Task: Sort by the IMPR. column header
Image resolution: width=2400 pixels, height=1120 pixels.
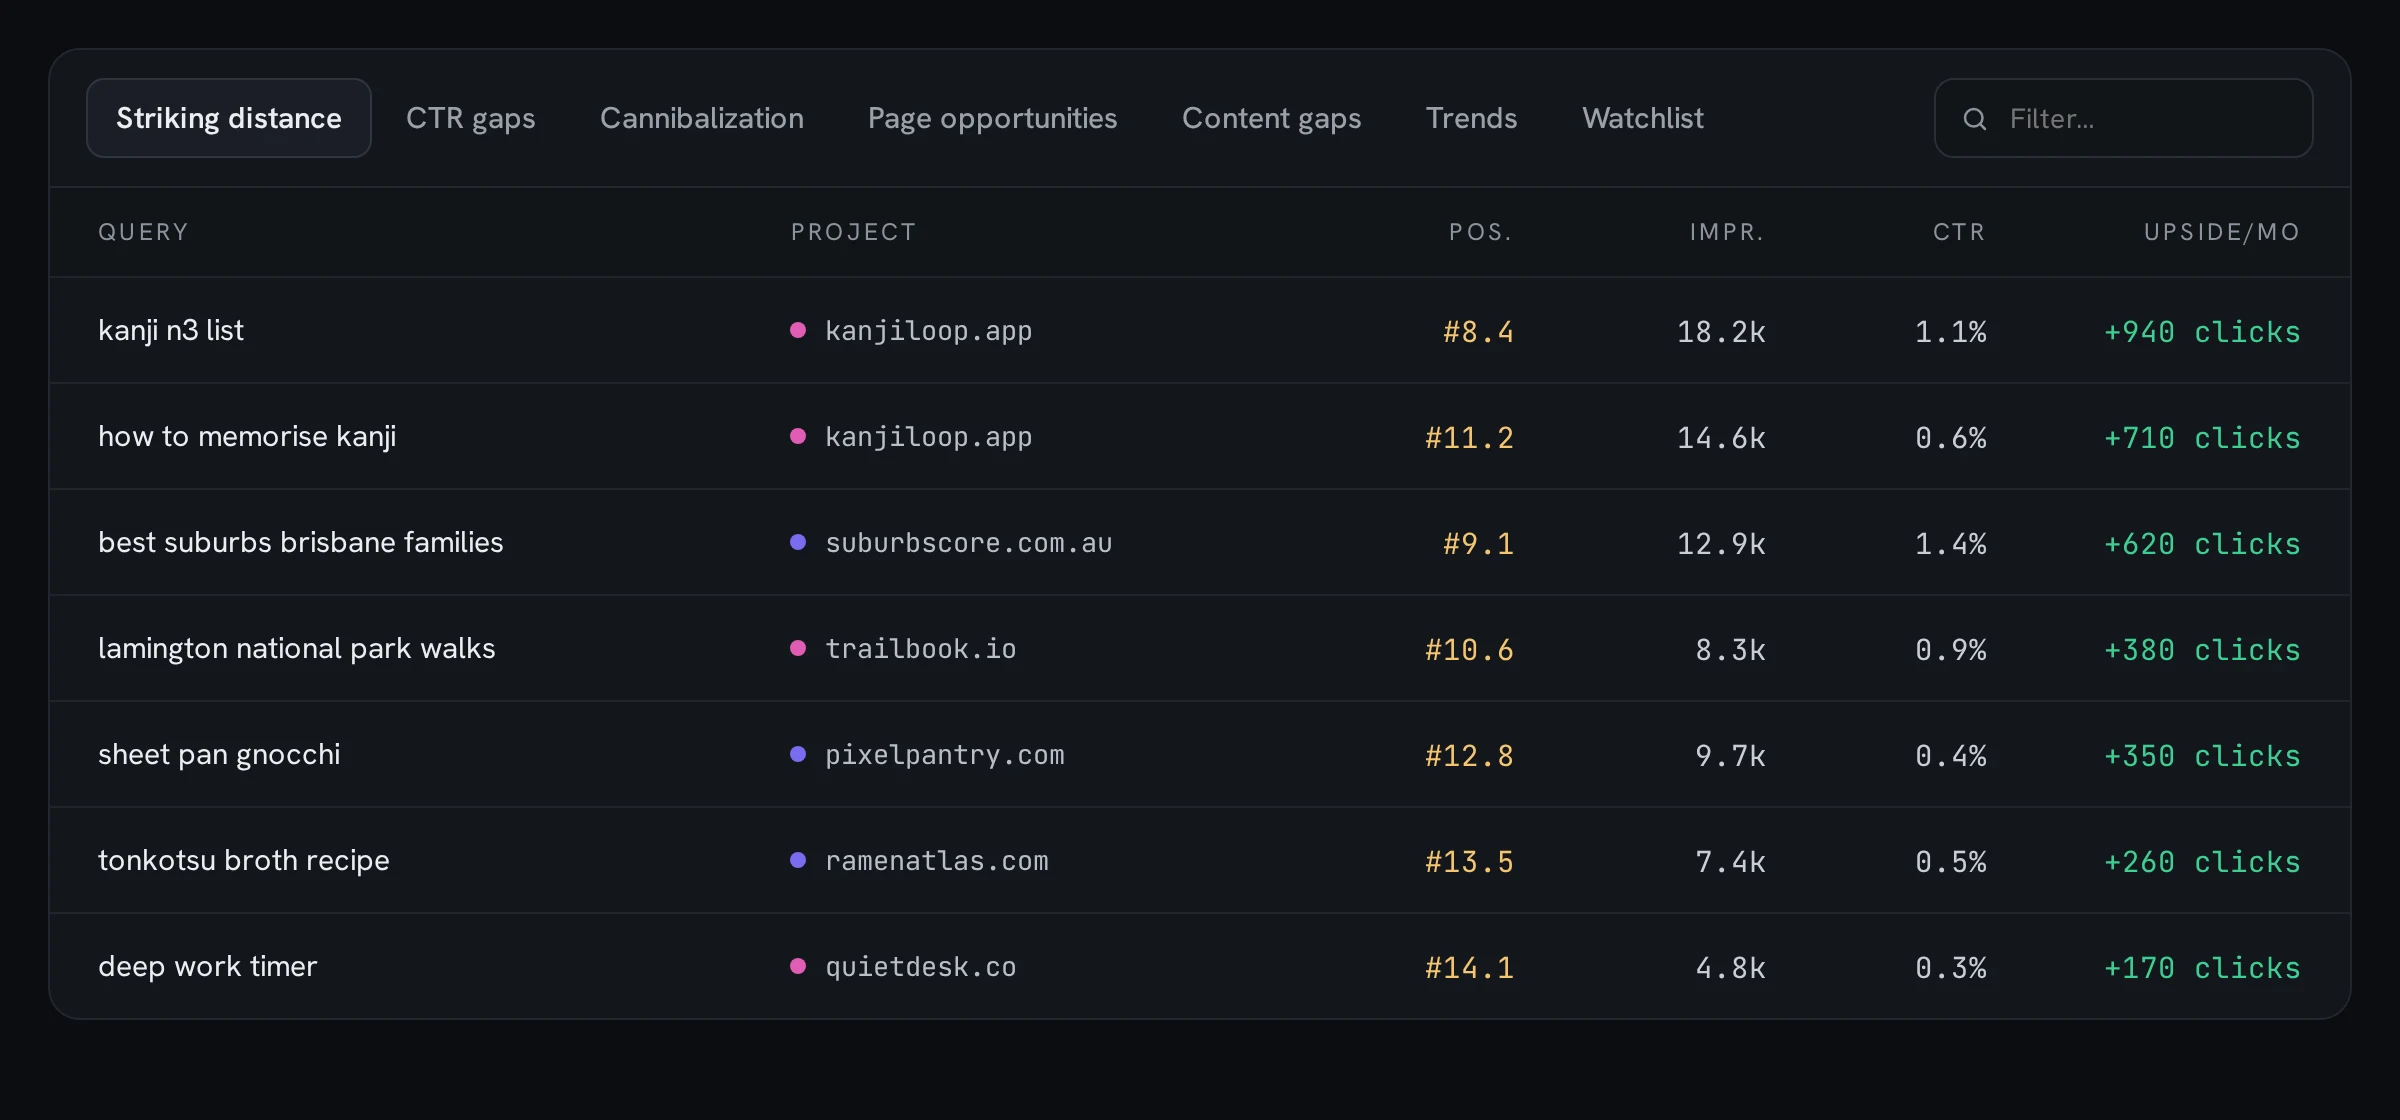Action: 1727,232
